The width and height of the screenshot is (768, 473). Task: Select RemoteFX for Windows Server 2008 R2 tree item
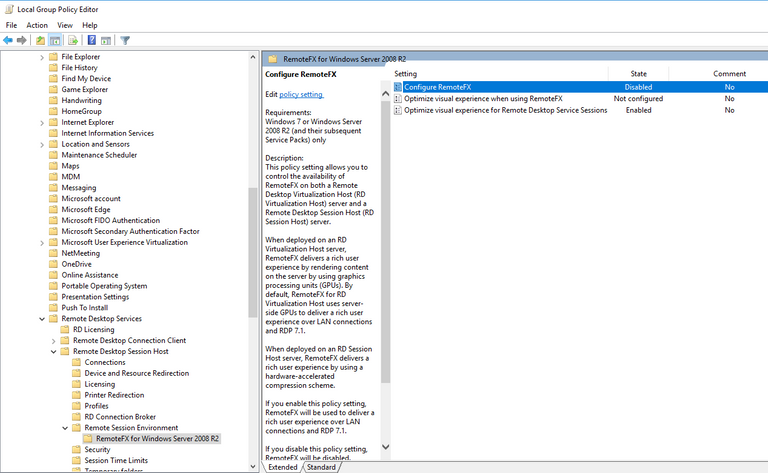pyautogui.click(x=157, y=439)
